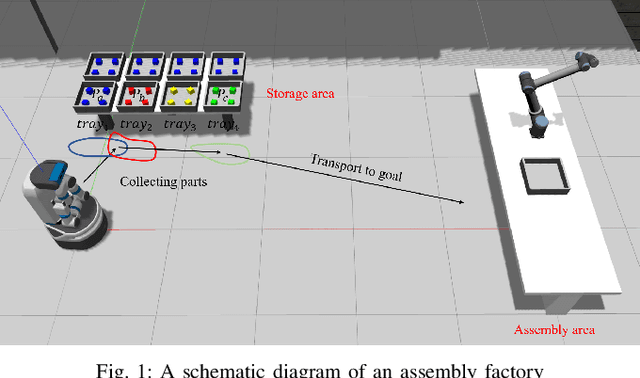Screen dimensions: 640x378
Task: Click the tray3 label under the trays
Action: pos(180,125)
